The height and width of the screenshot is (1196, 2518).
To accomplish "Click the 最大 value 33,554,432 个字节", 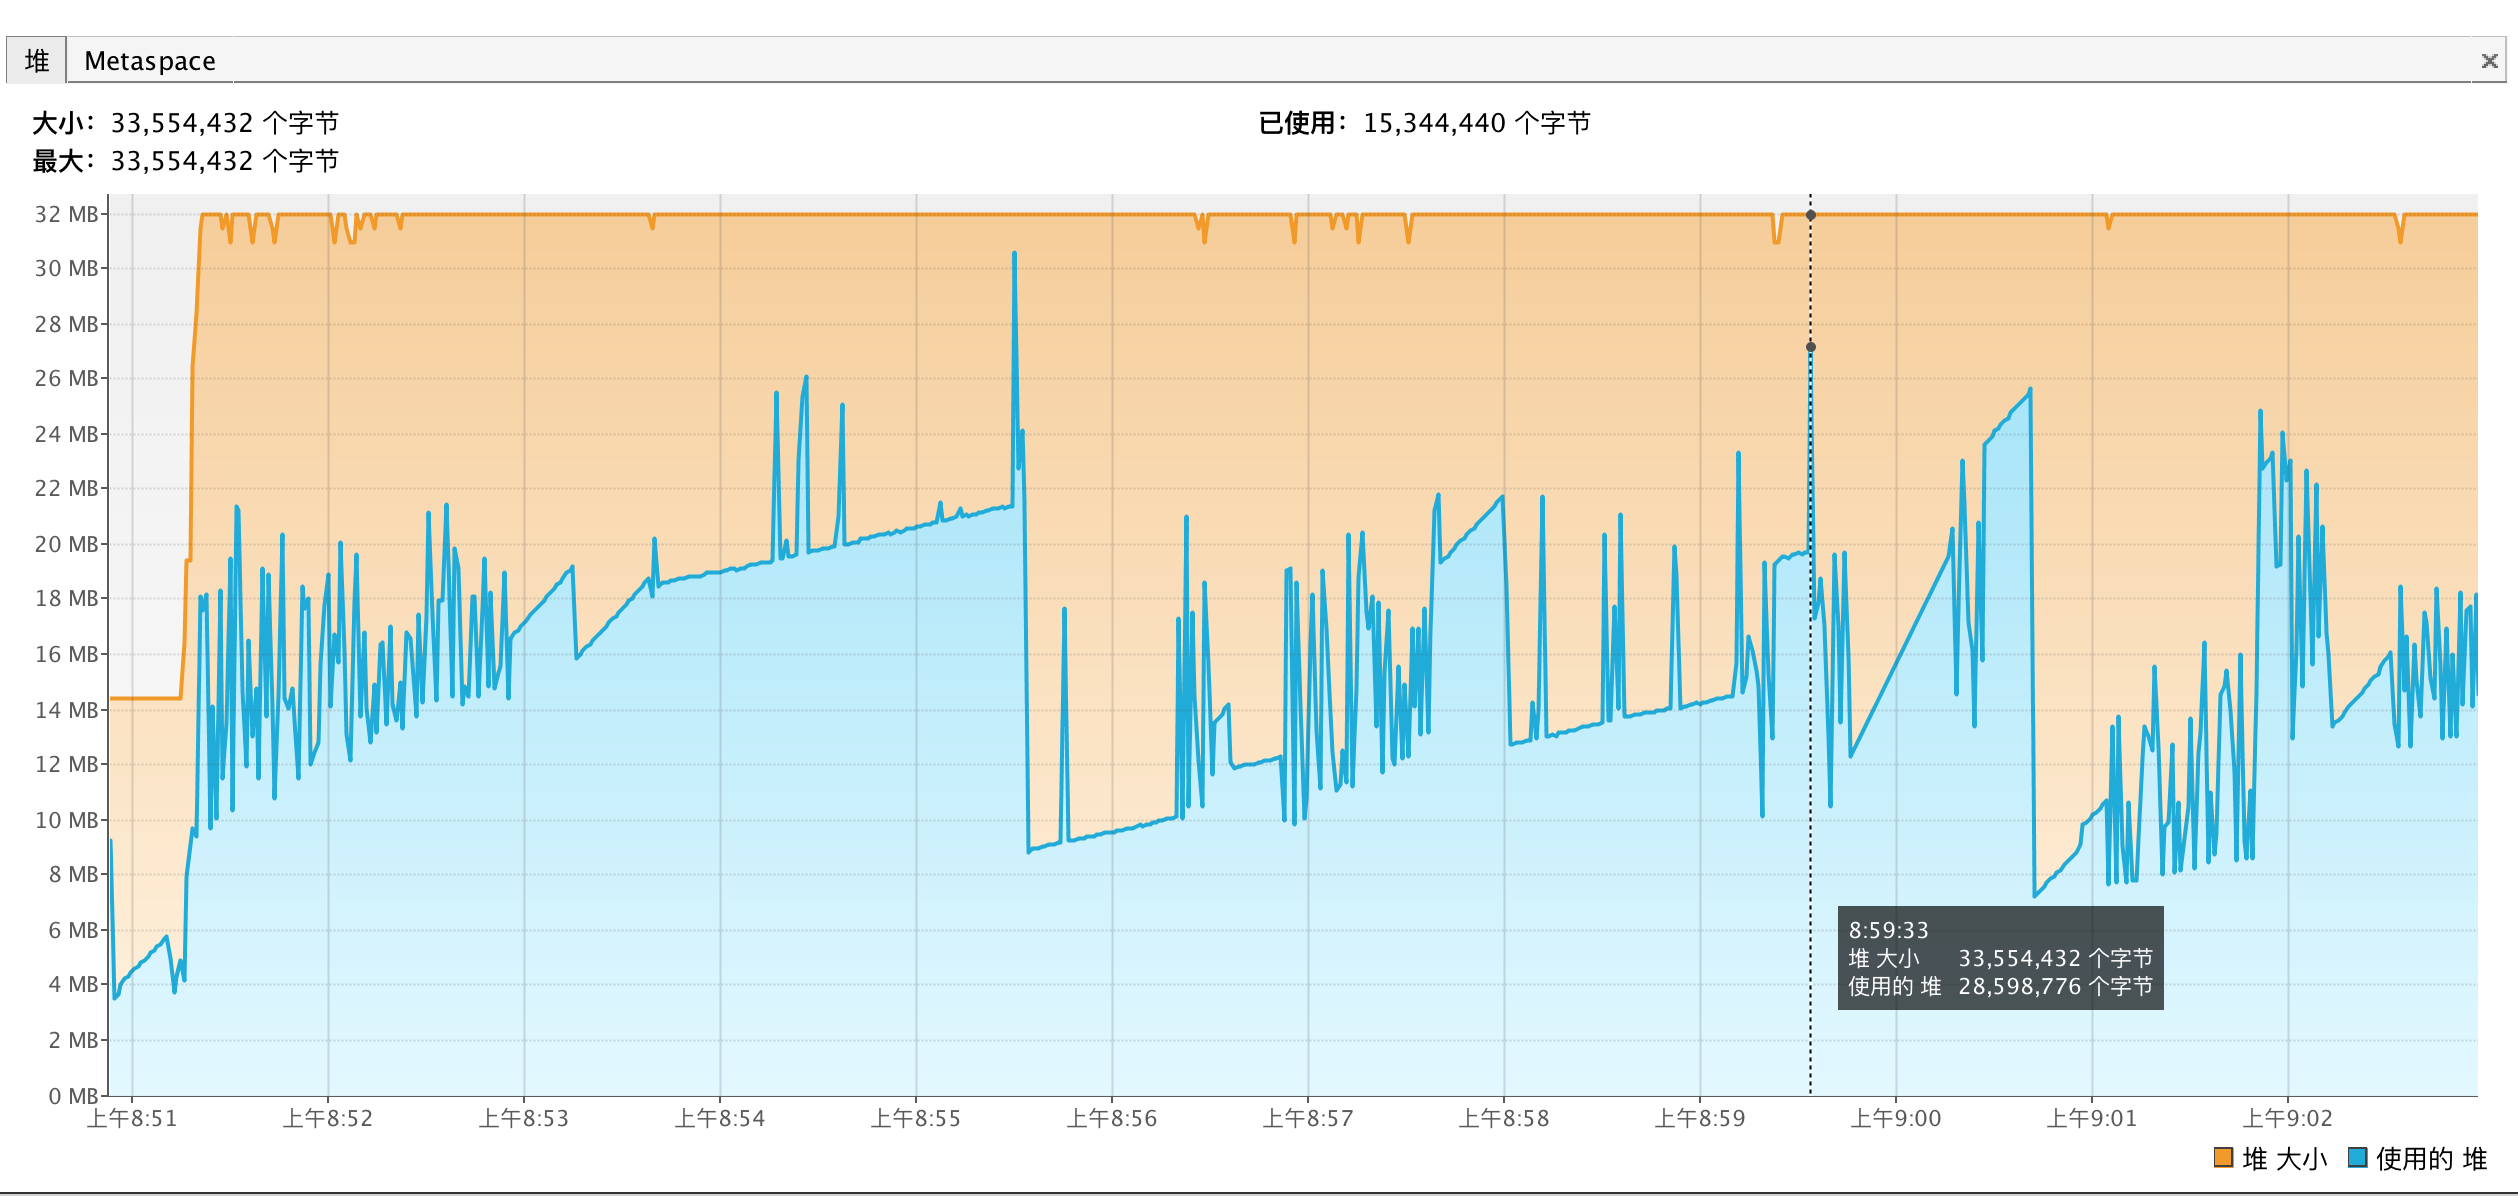I will click(225, 161).
